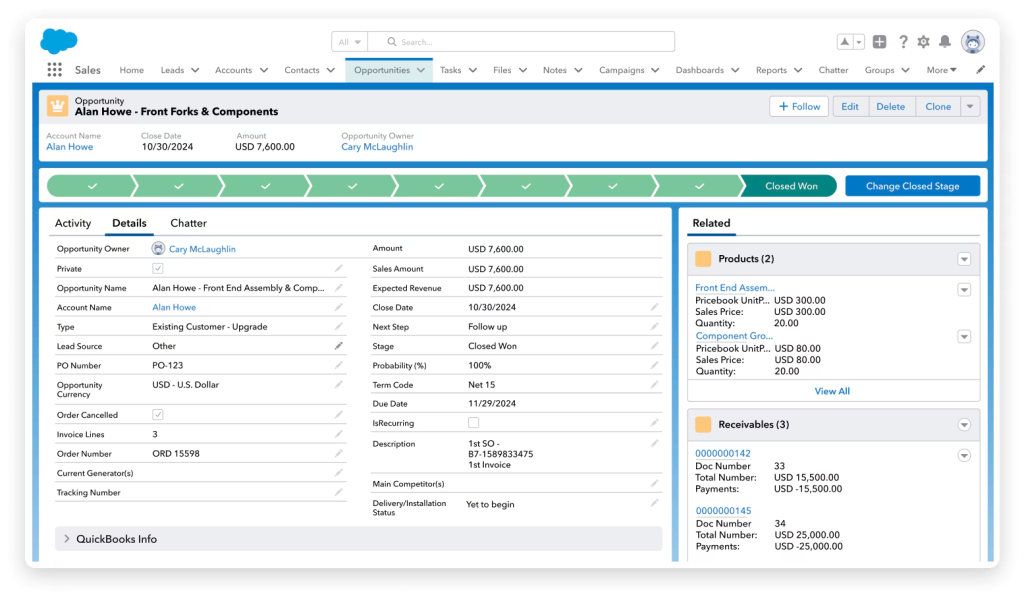Open the Receivables related list dropdown
Screen dimensions: 1024x599
click(x=964, y=425)
